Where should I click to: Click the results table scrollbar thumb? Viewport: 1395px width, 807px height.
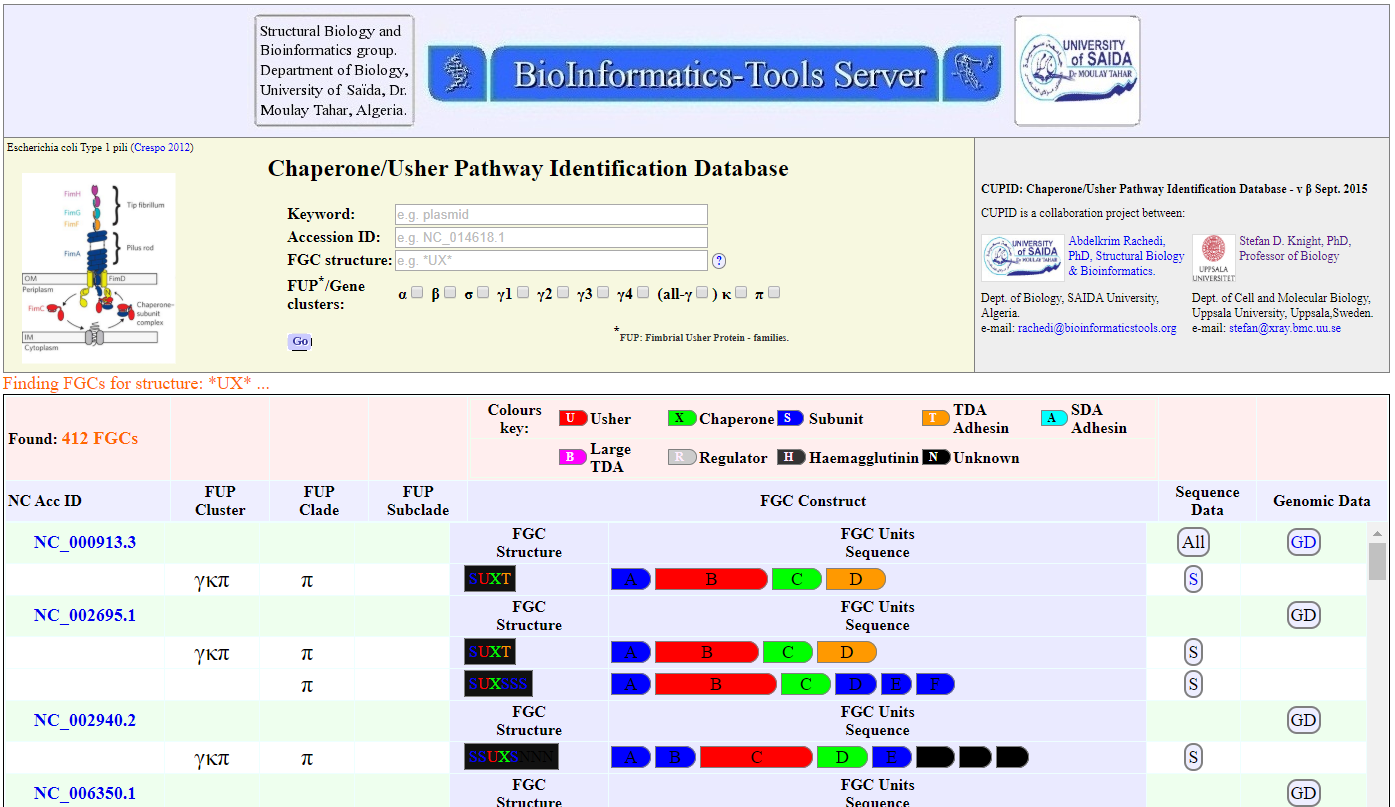pyautogui.click(x=1377, y=561)
